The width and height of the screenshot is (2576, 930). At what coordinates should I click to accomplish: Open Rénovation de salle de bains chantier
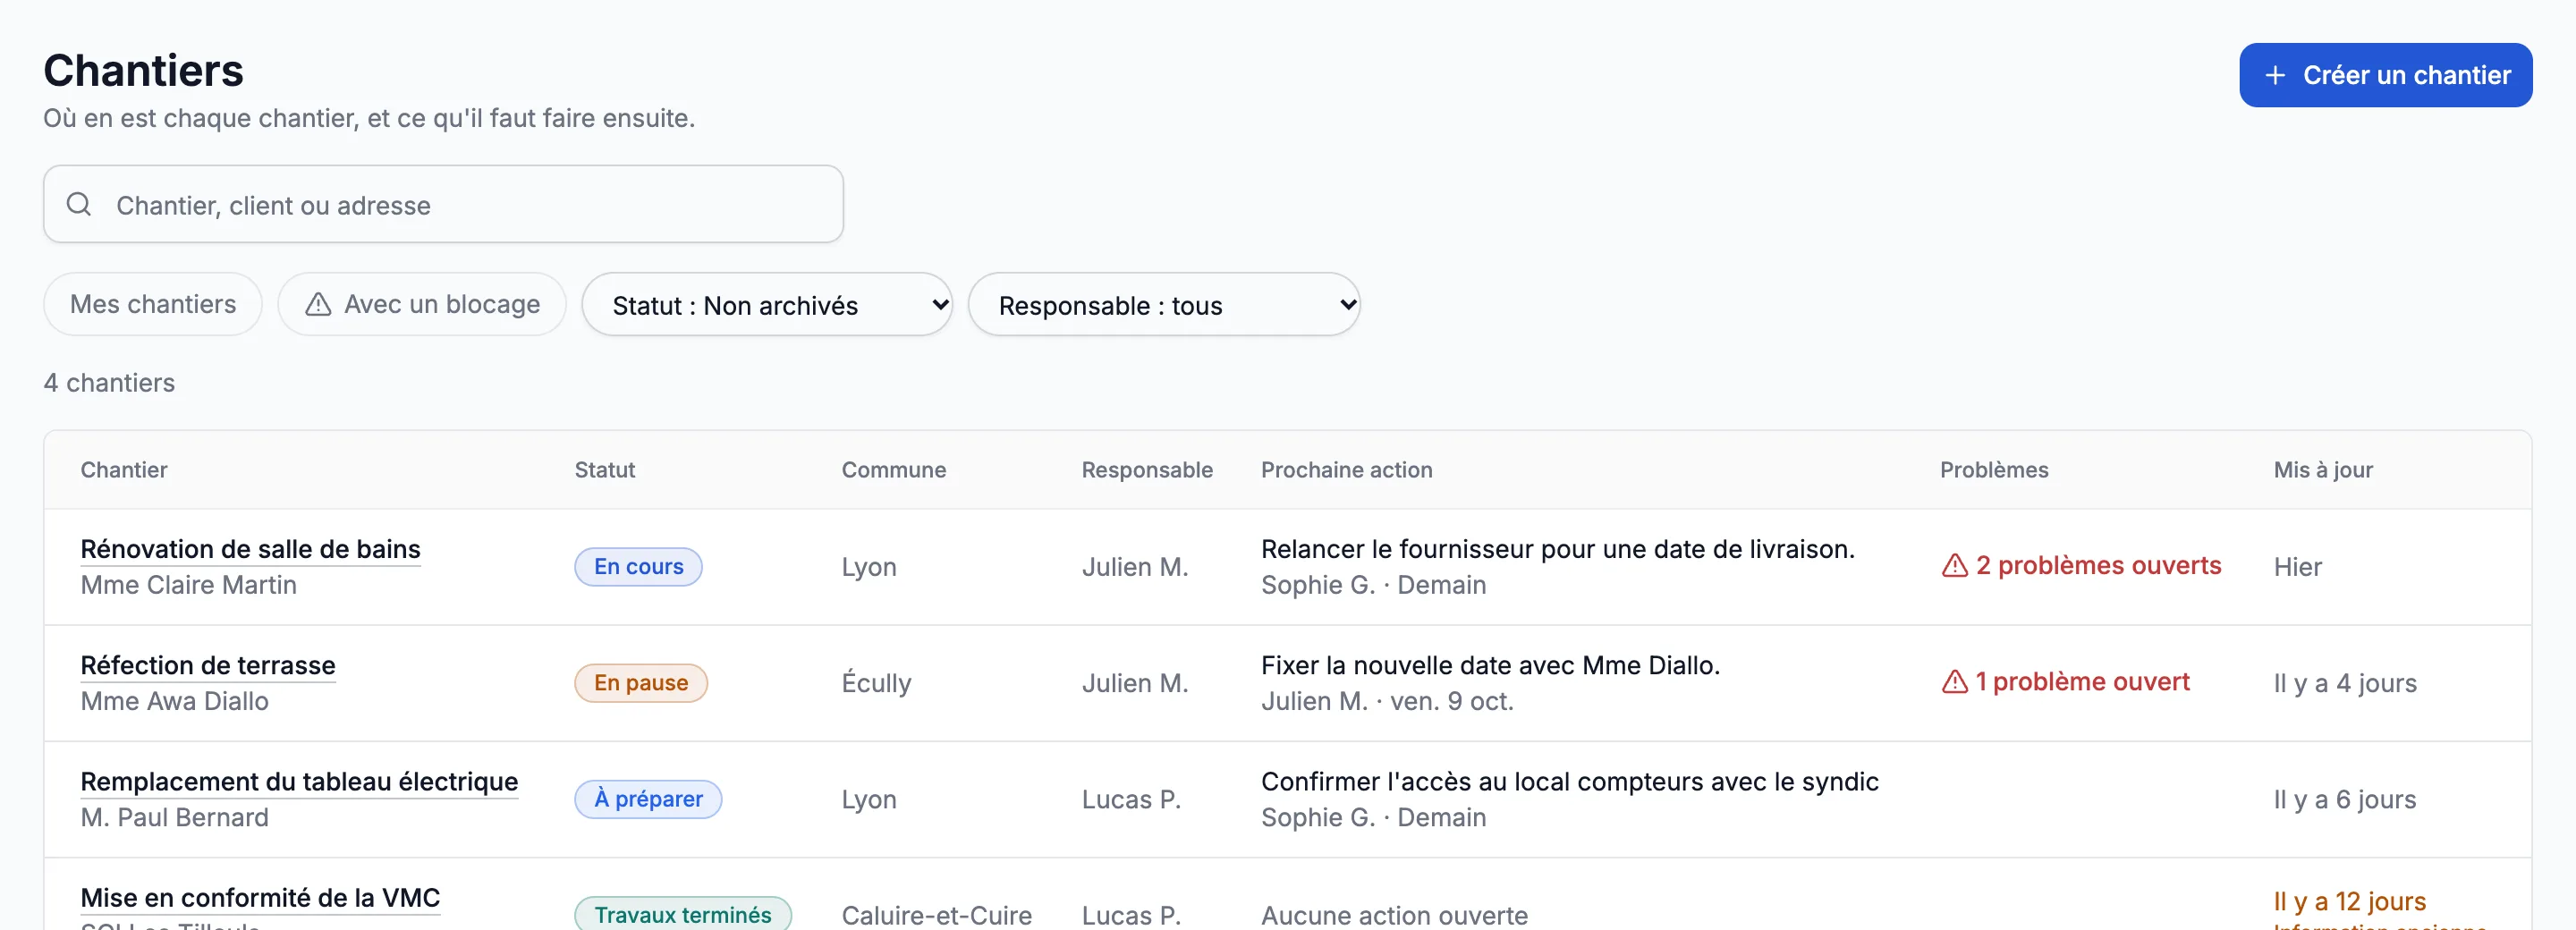(250, 549)
